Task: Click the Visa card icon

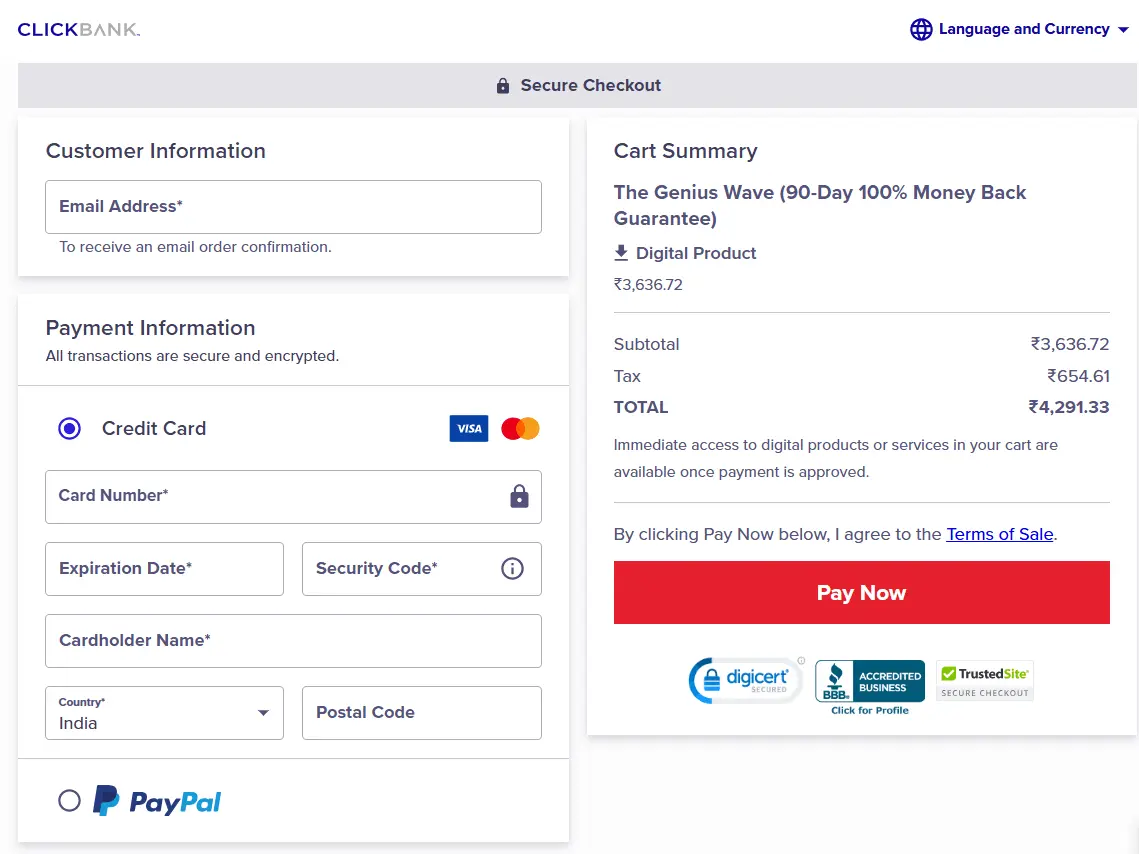Action: [x=468, y=428]
